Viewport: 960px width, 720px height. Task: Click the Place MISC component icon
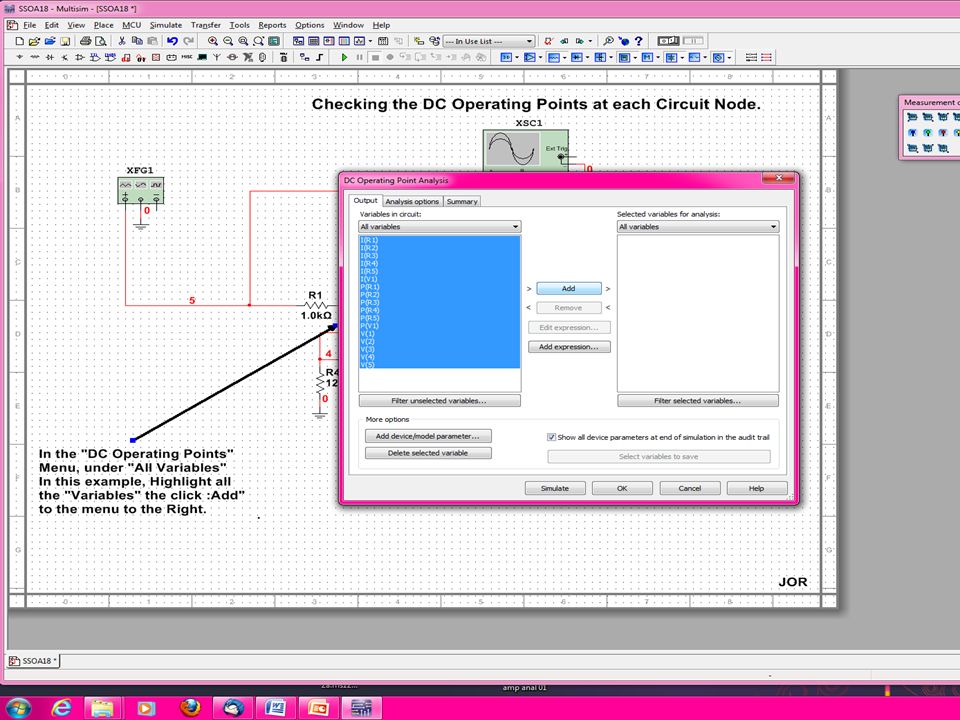tap(187, 57)
